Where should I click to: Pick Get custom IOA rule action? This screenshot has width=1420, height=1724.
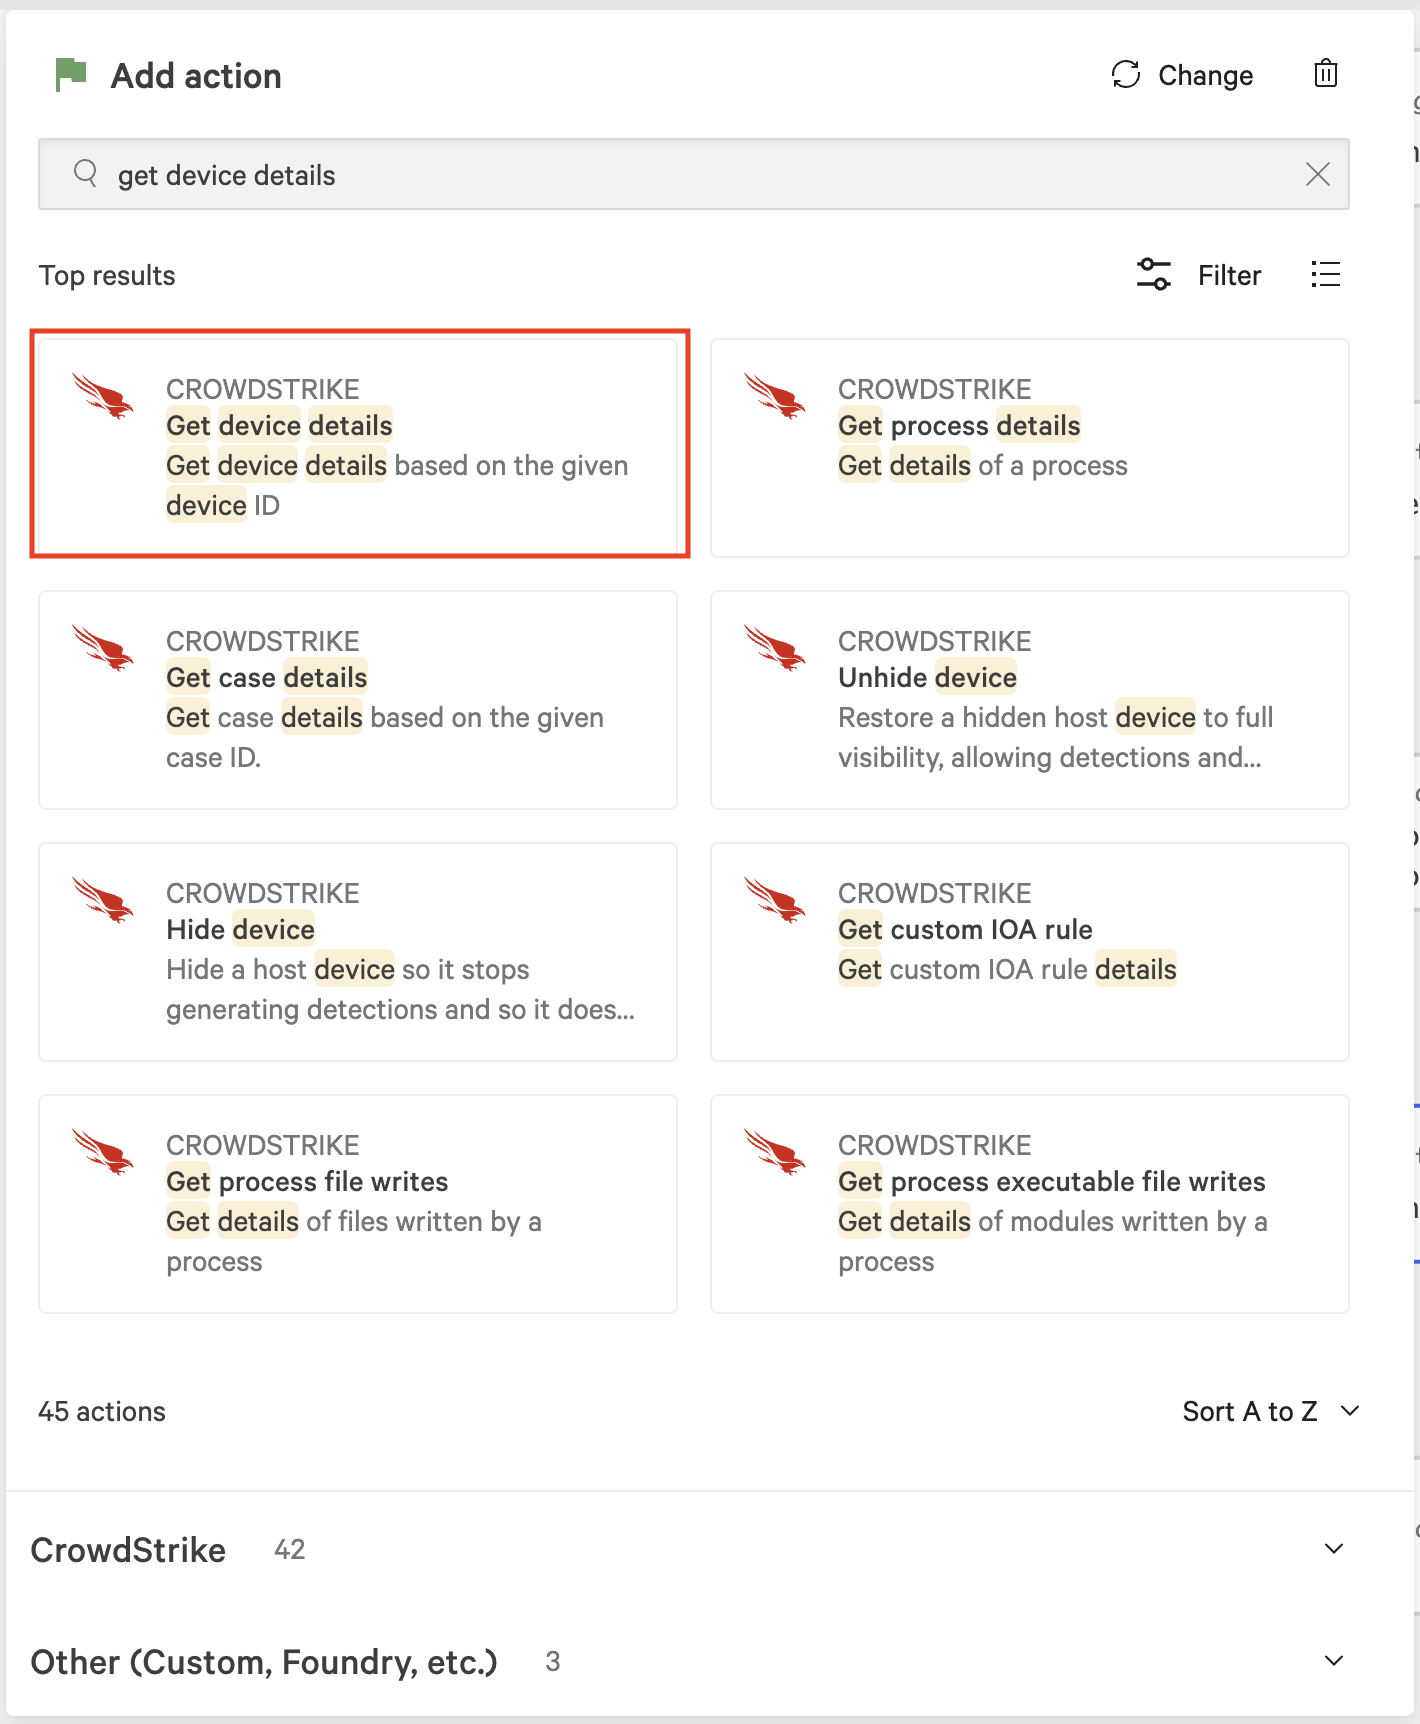pos(1029,951)
